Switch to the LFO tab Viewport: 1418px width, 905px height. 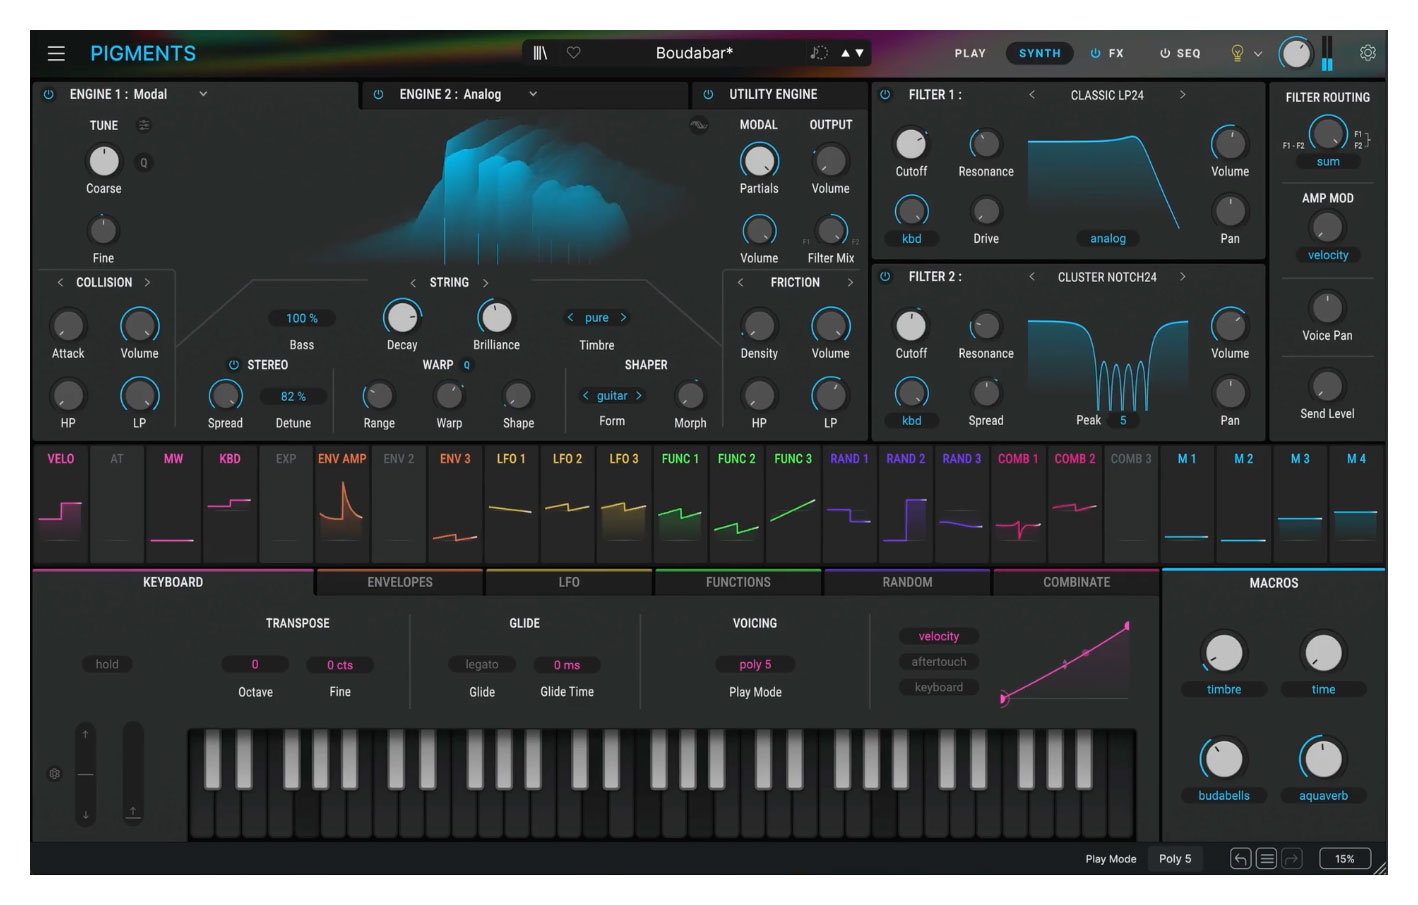pyautogui.click(x=569, y=582)
